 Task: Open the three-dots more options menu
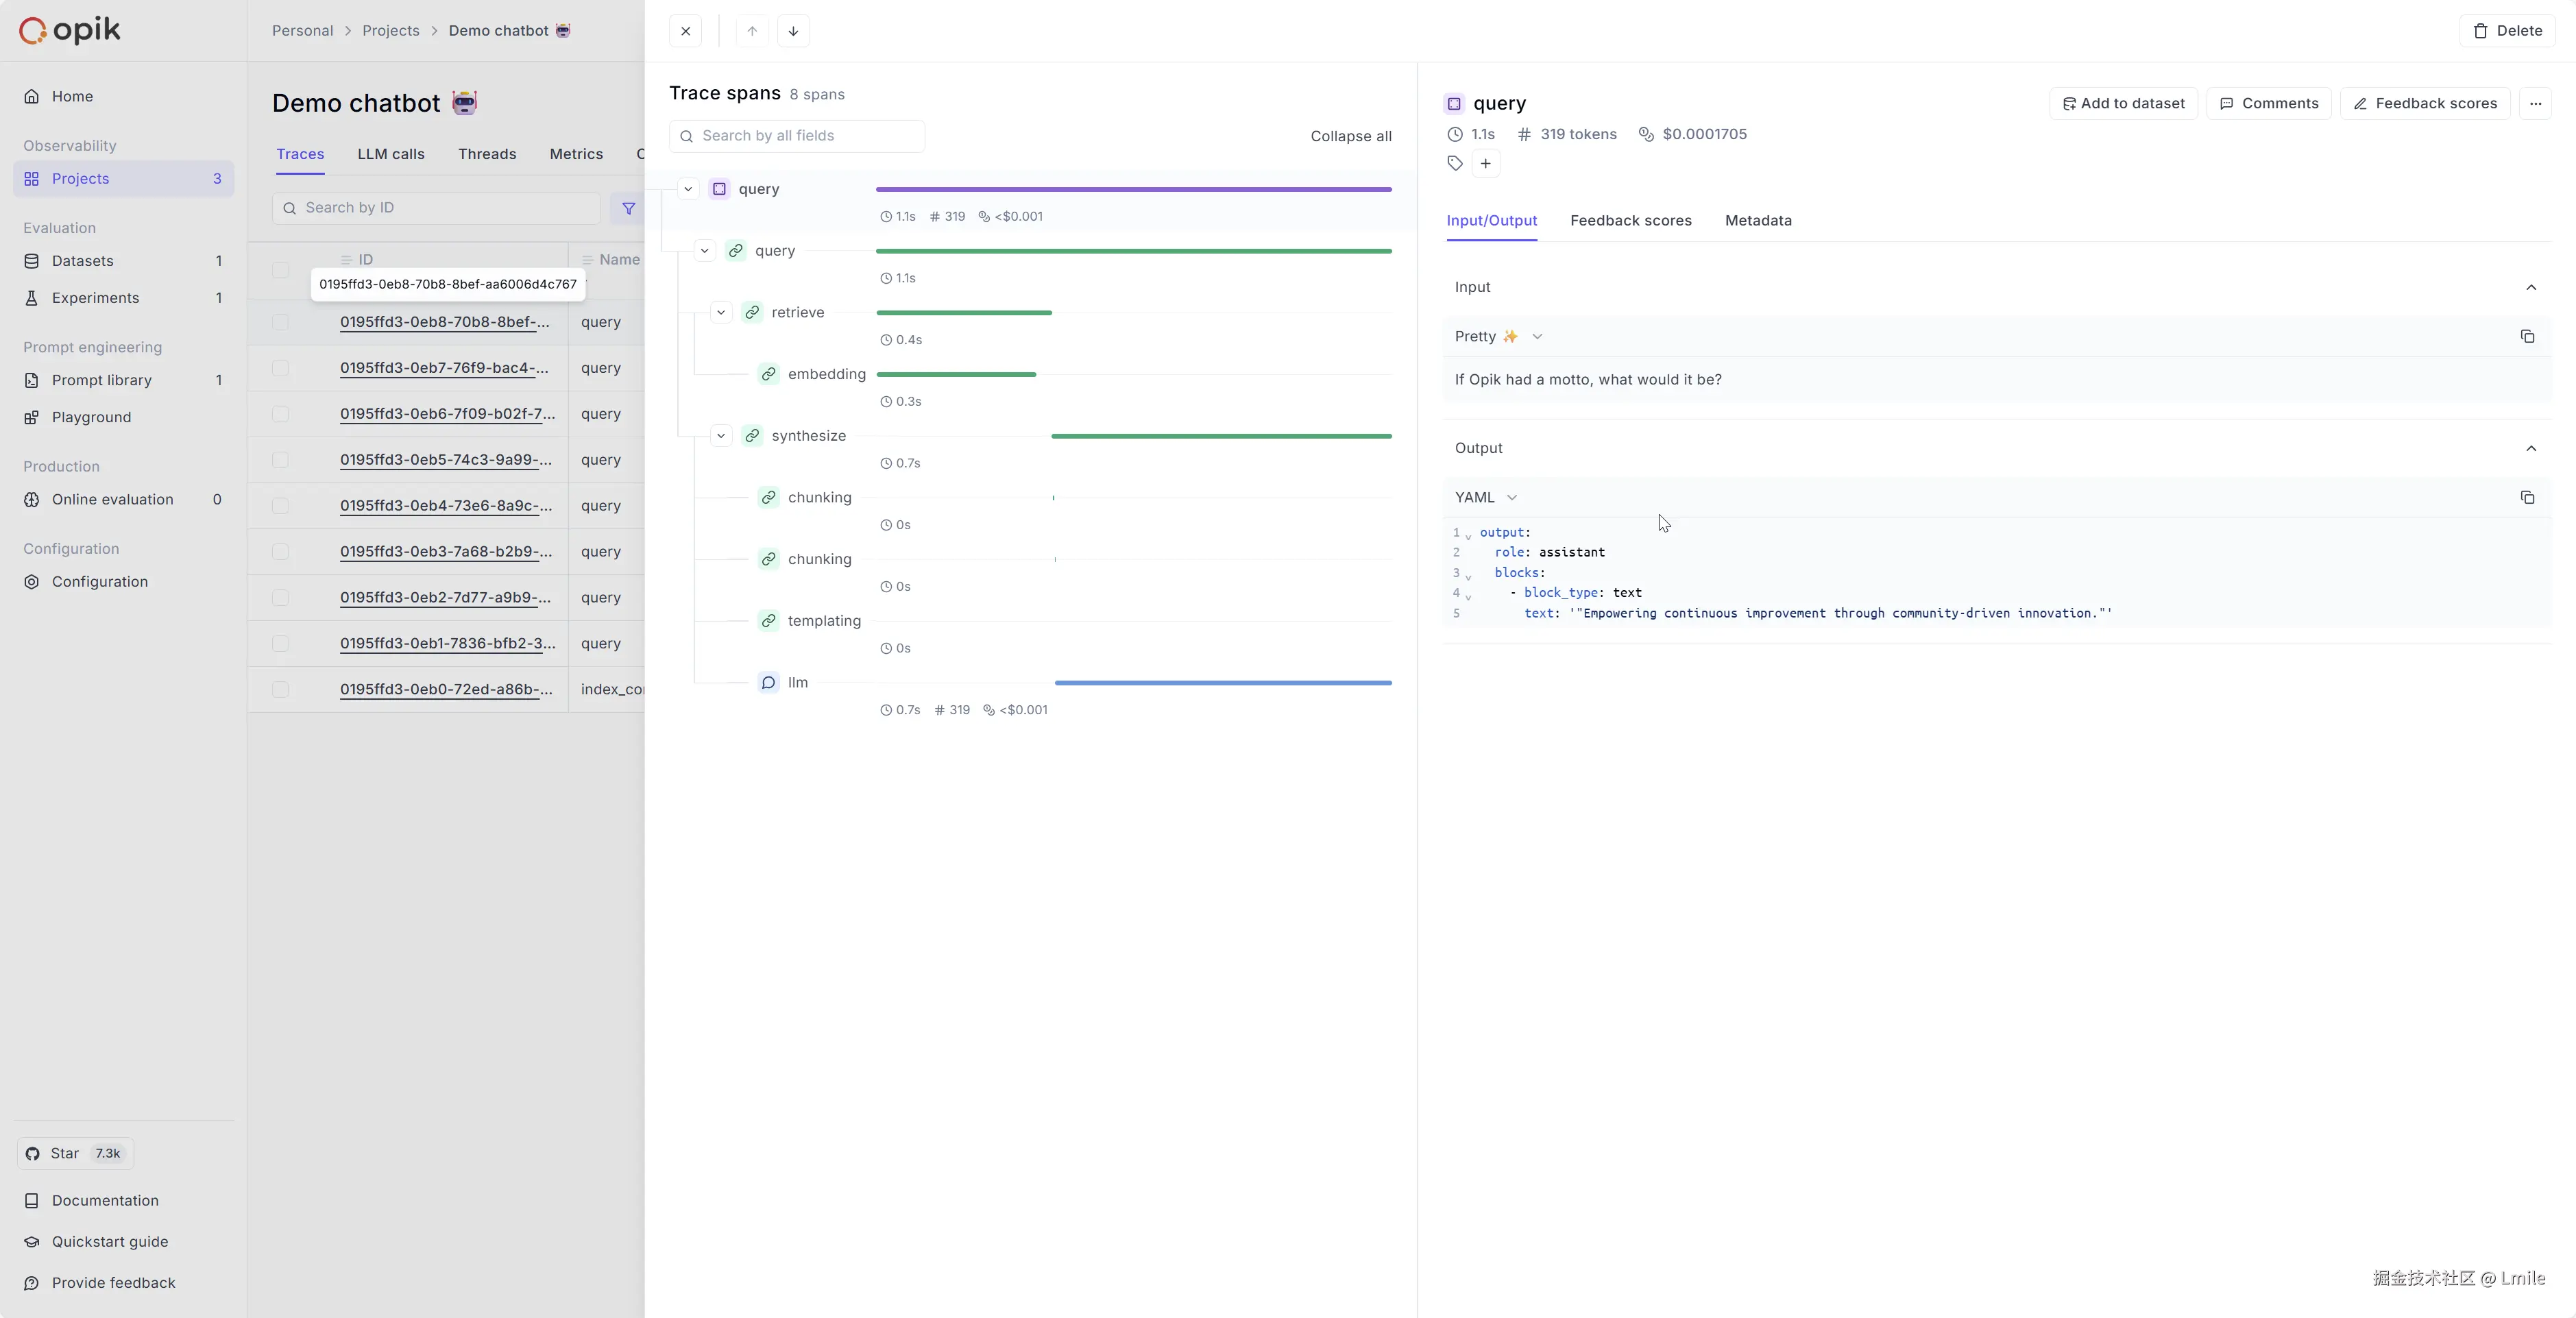pyautogui.click(x=2535, y=104)
